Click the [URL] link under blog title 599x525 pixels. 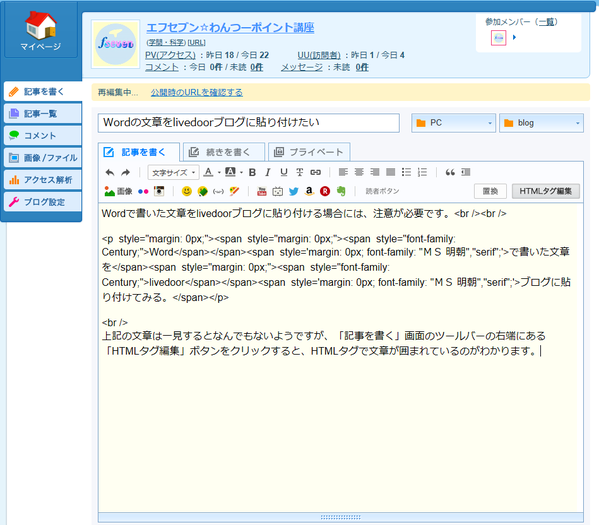pyautogui.click(x=196, y=42)
